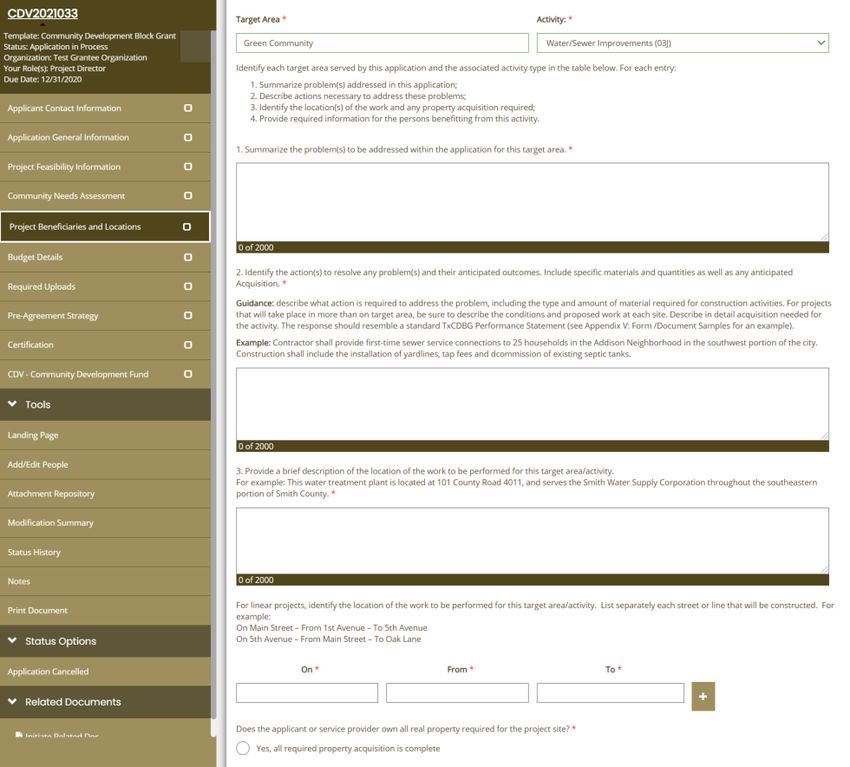Click the 'Due Date: 12/31/2020' text
This screenshot has height=767, width=850.
pyautogui.click(x=42, y=79)
